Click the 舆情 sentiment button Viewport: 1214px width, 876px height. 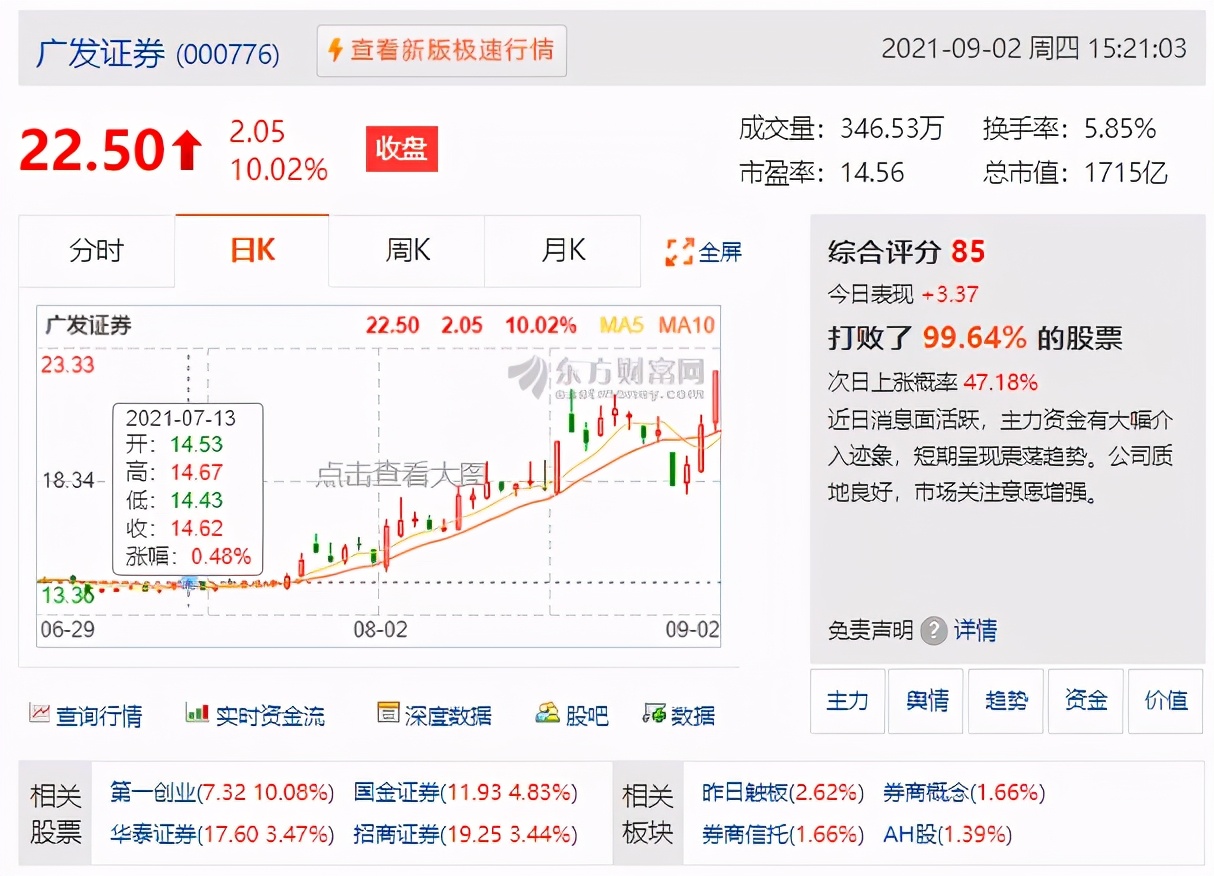pyautogui.click(x=925, y=701)
